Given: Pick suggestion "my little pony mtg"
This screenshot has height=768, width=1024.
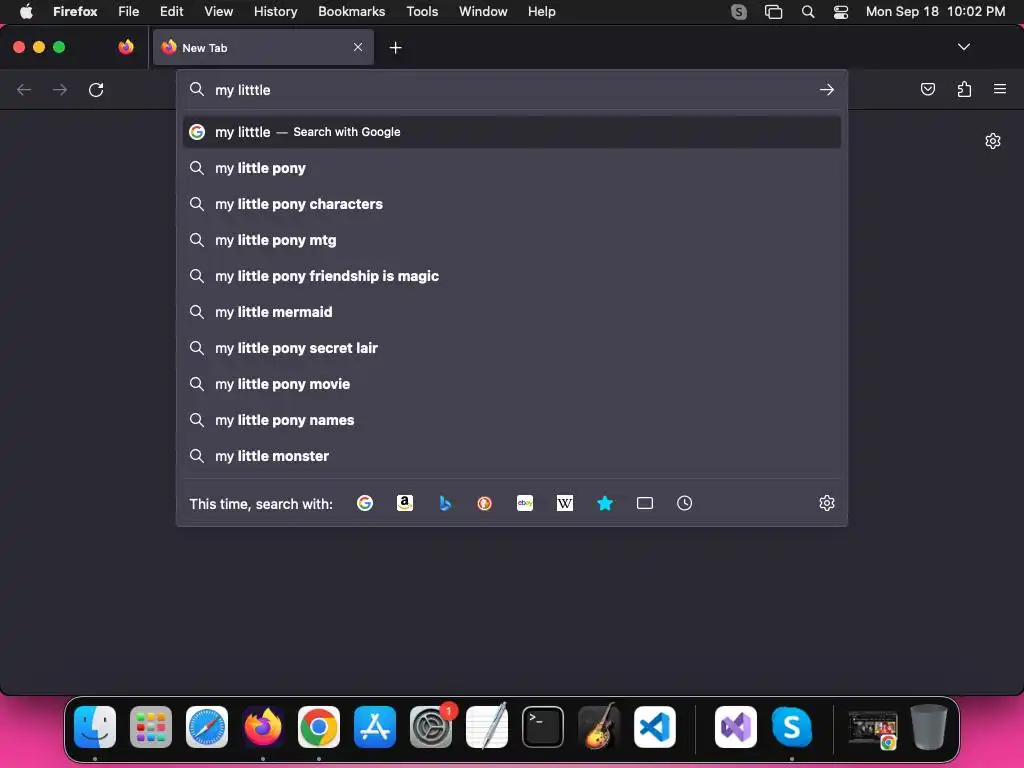Looking at the screenshot, I should [511, 240].
